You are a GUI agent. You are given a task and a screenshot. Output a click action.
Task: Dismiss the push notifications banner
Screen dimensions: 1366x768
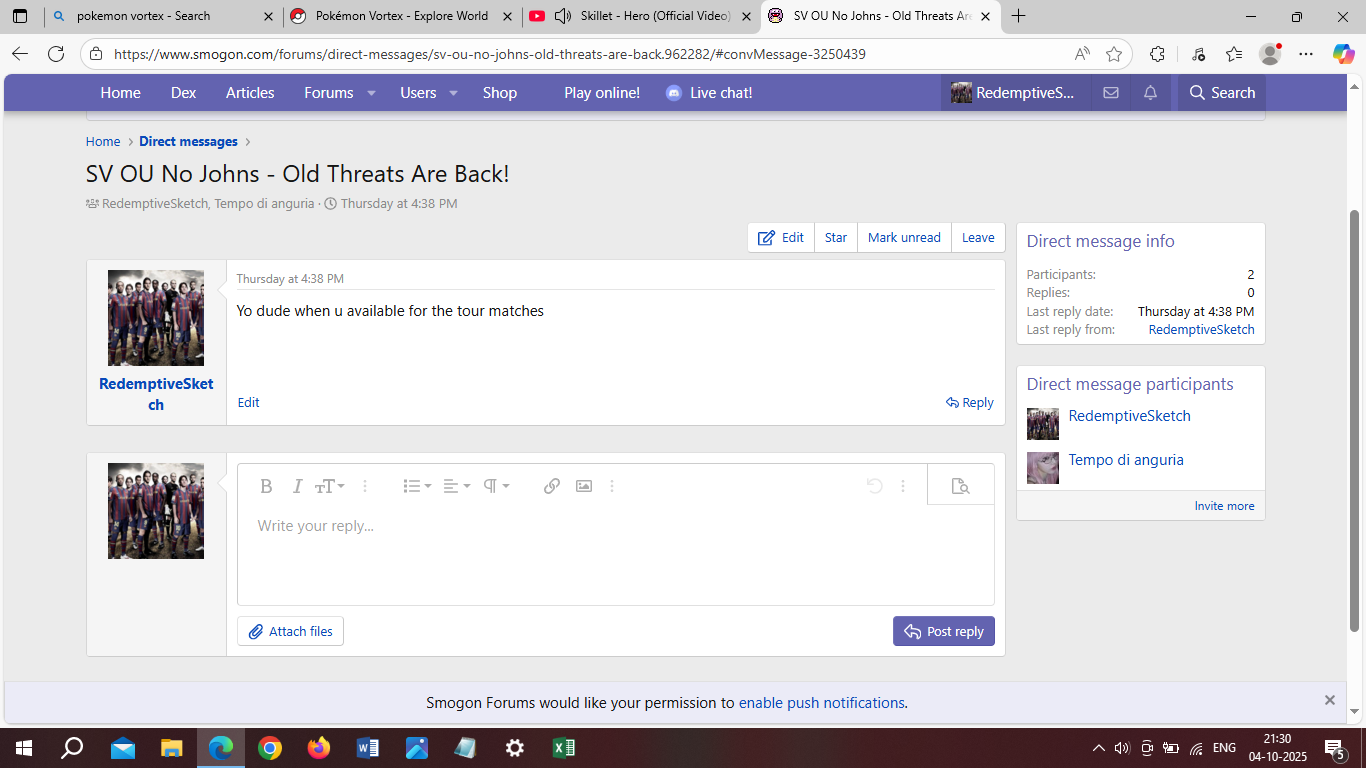(1330, 700)
